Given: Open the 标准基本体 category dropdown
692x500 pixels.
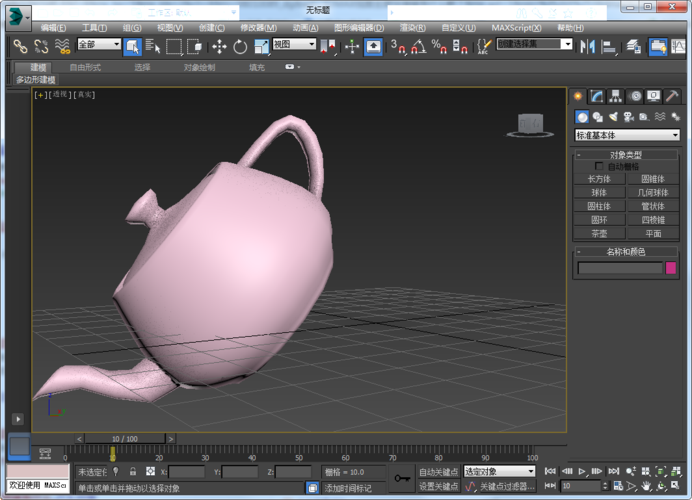Looking at the screenshot, I should pos(627,135).
